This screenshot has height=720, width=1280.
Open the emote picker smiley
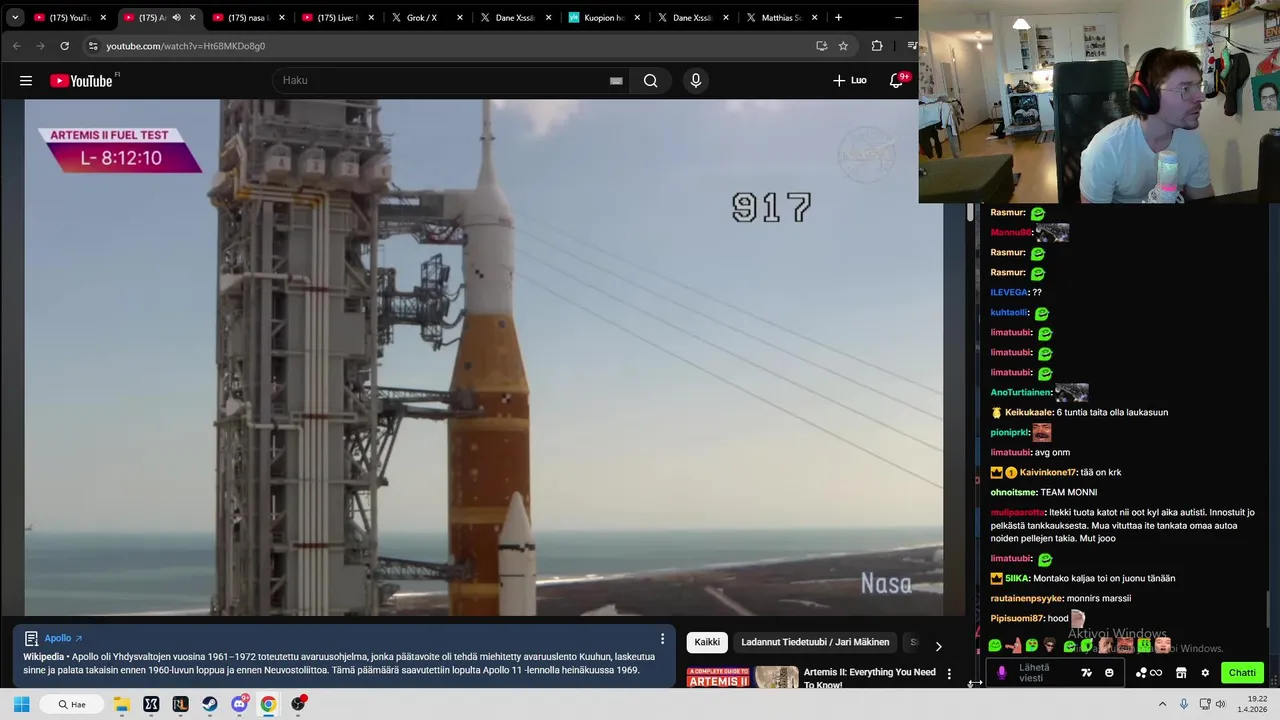1109,673
